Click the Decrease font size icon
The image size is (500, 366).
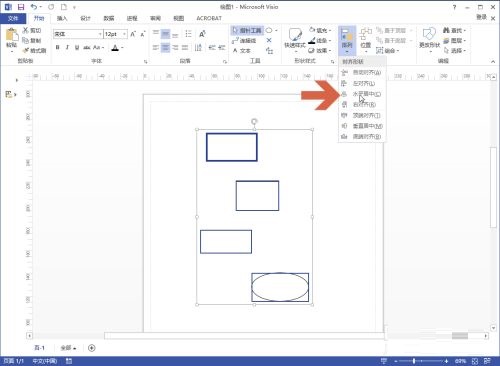click(x=143, y=34)
